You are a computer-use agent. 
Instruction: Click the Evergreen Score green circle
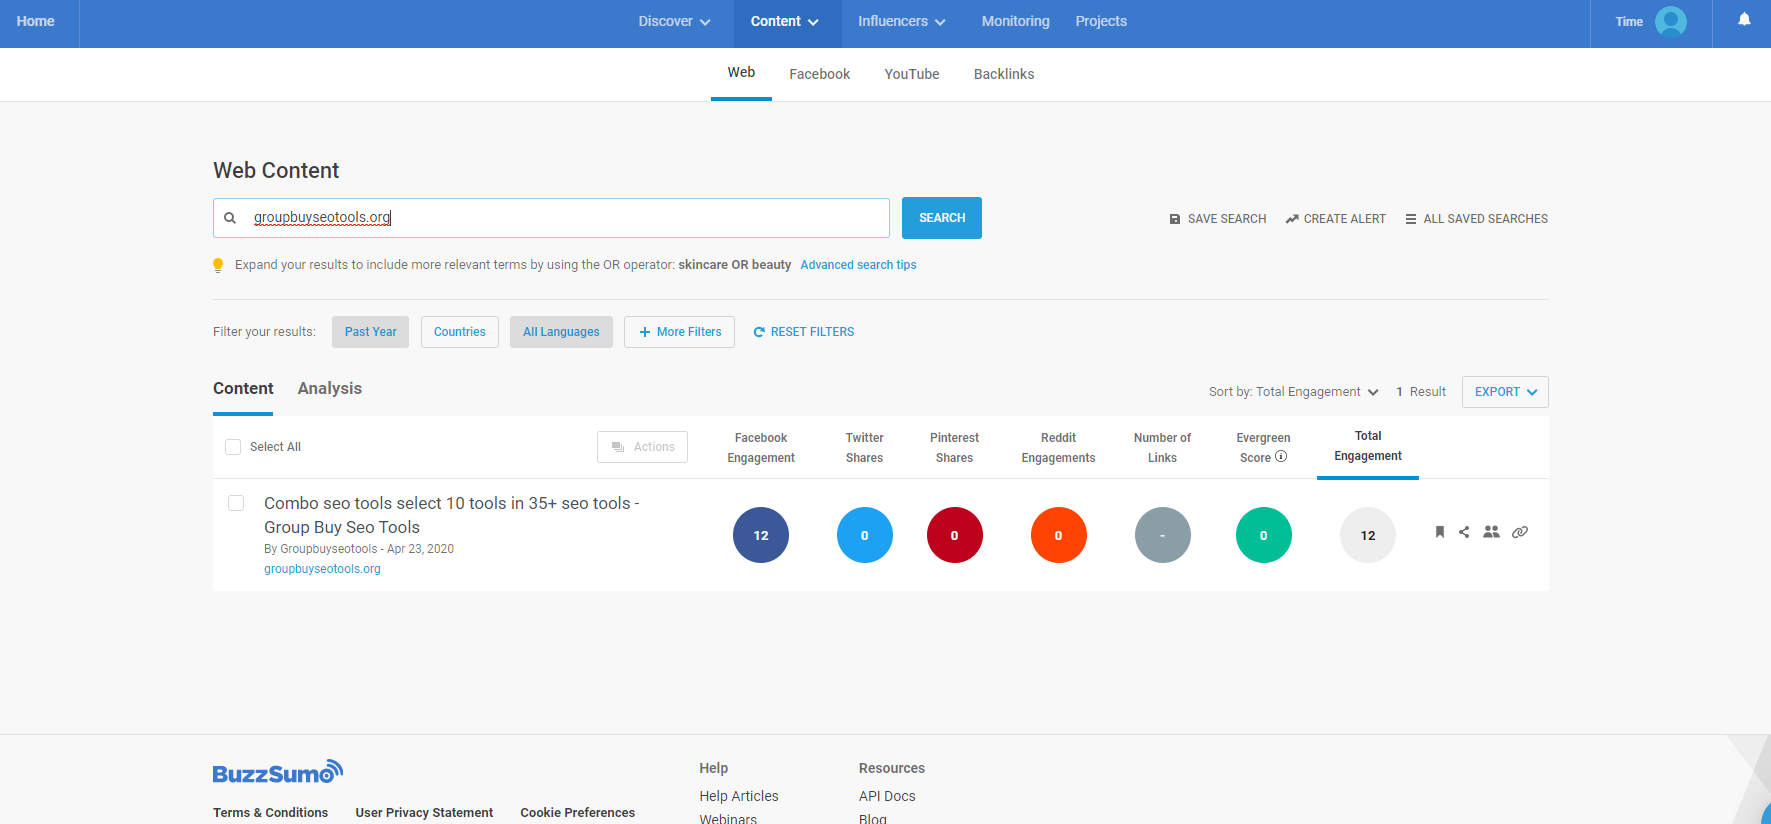(1264, 535)
